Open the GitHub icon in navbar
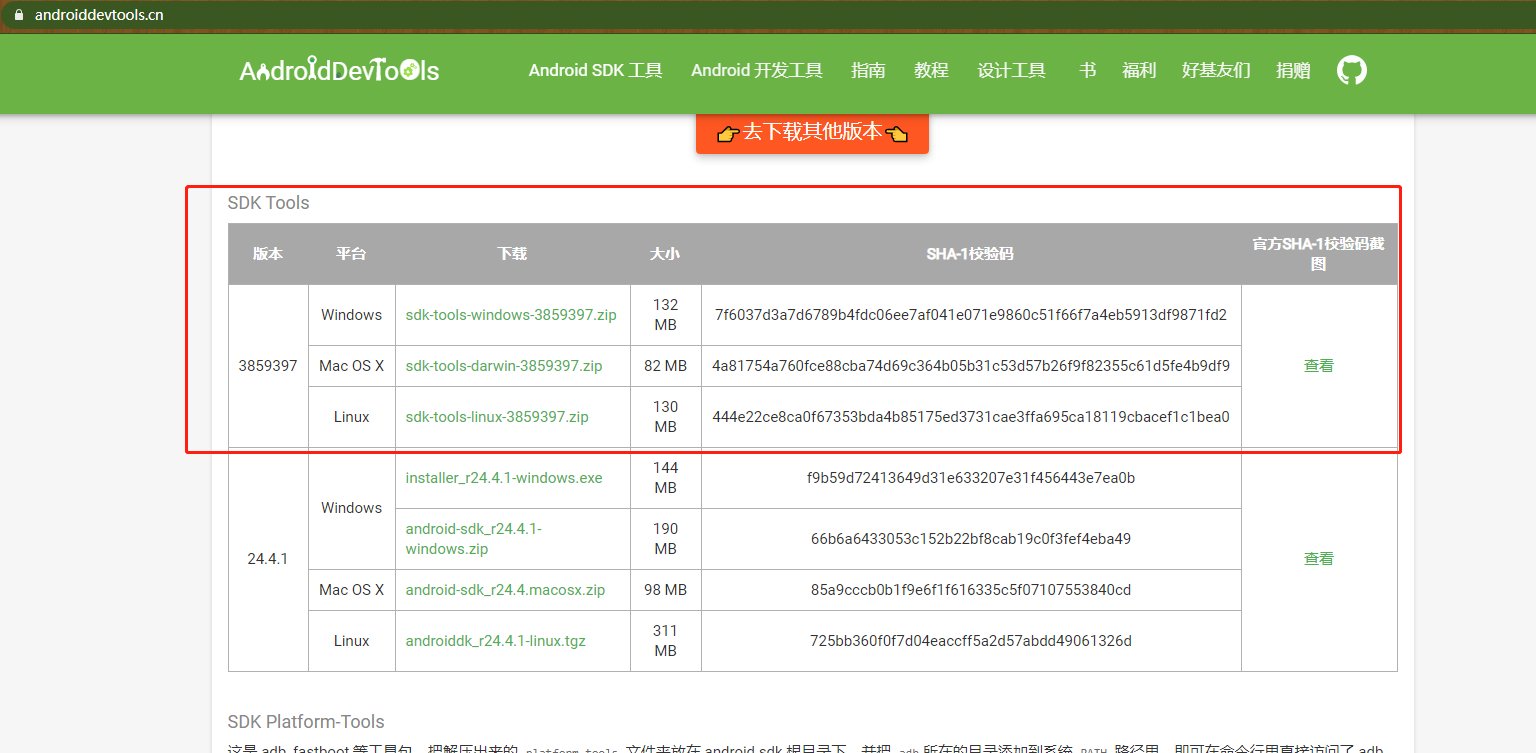This screenshot has width=1536, height=753. tap(1352, 70)
